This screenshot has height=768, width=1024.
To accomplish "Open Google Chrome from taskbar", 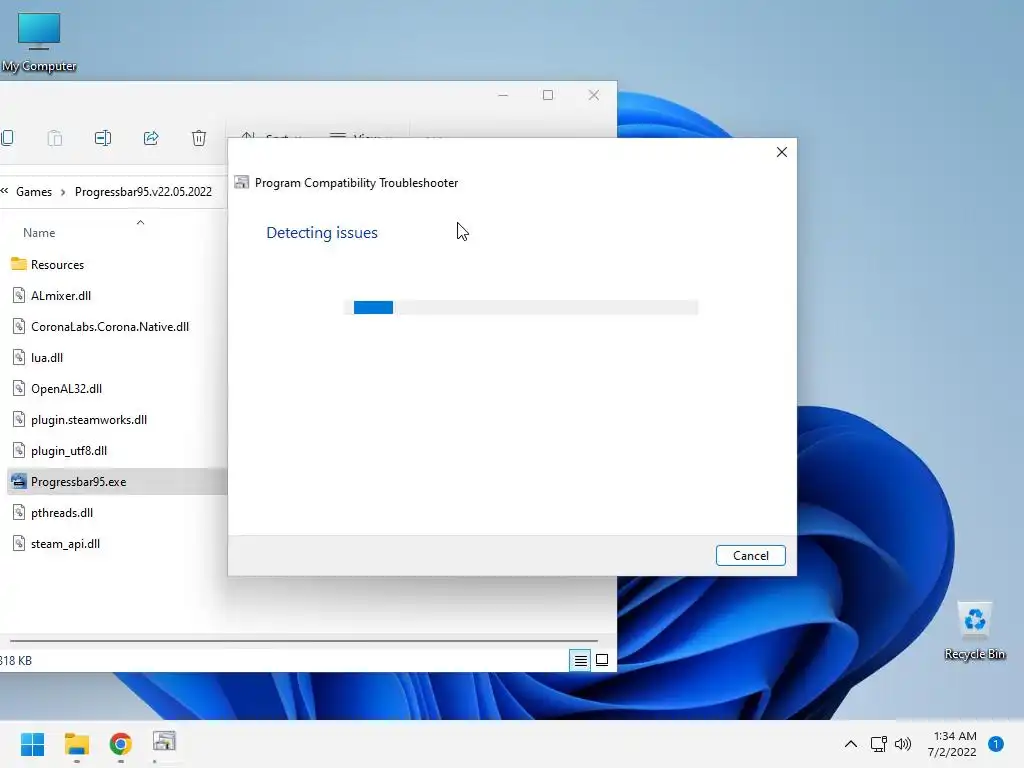I will click(120, 744).
